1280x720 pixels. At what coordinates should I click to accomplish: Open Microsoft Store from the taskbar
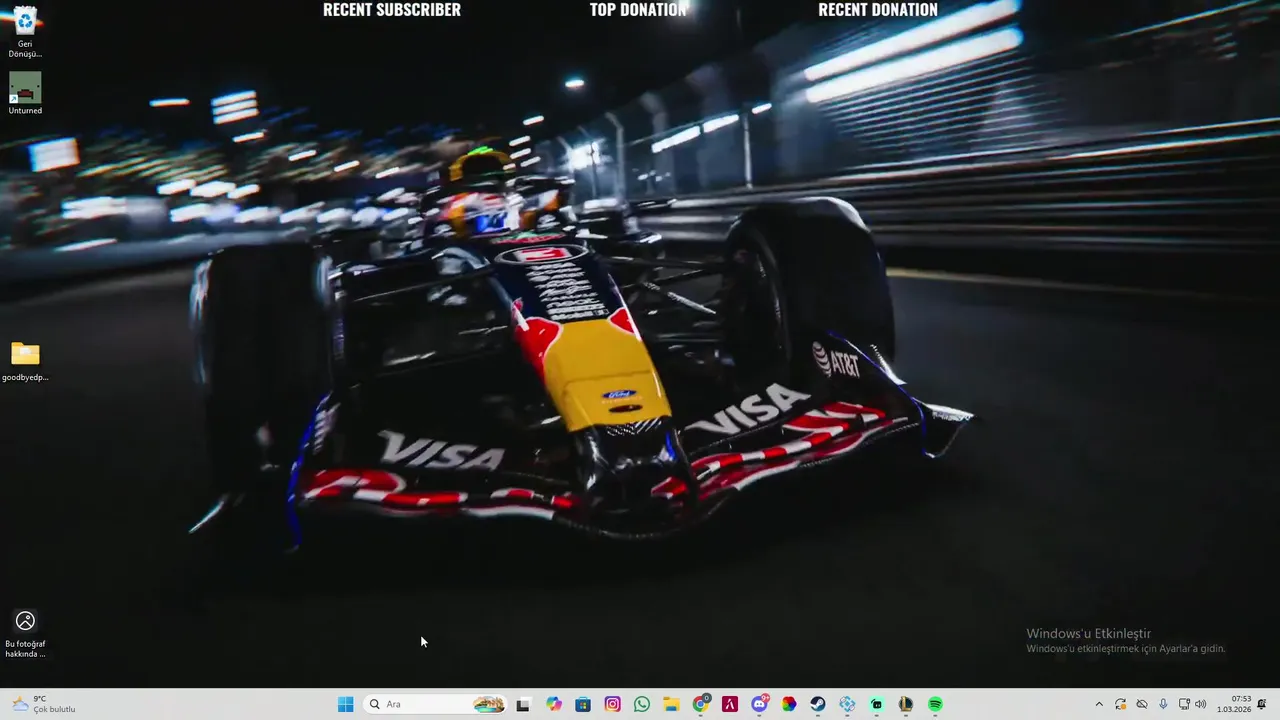pyautogui.click(x=583, y=704)
